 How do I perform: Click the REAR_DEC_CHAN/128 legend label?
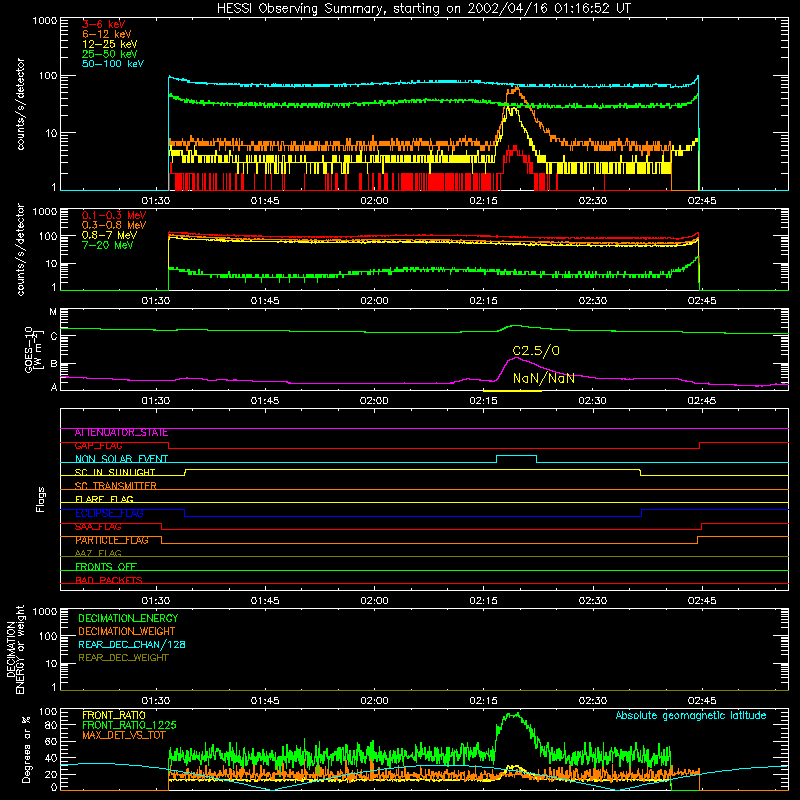[x=132, y=645]
